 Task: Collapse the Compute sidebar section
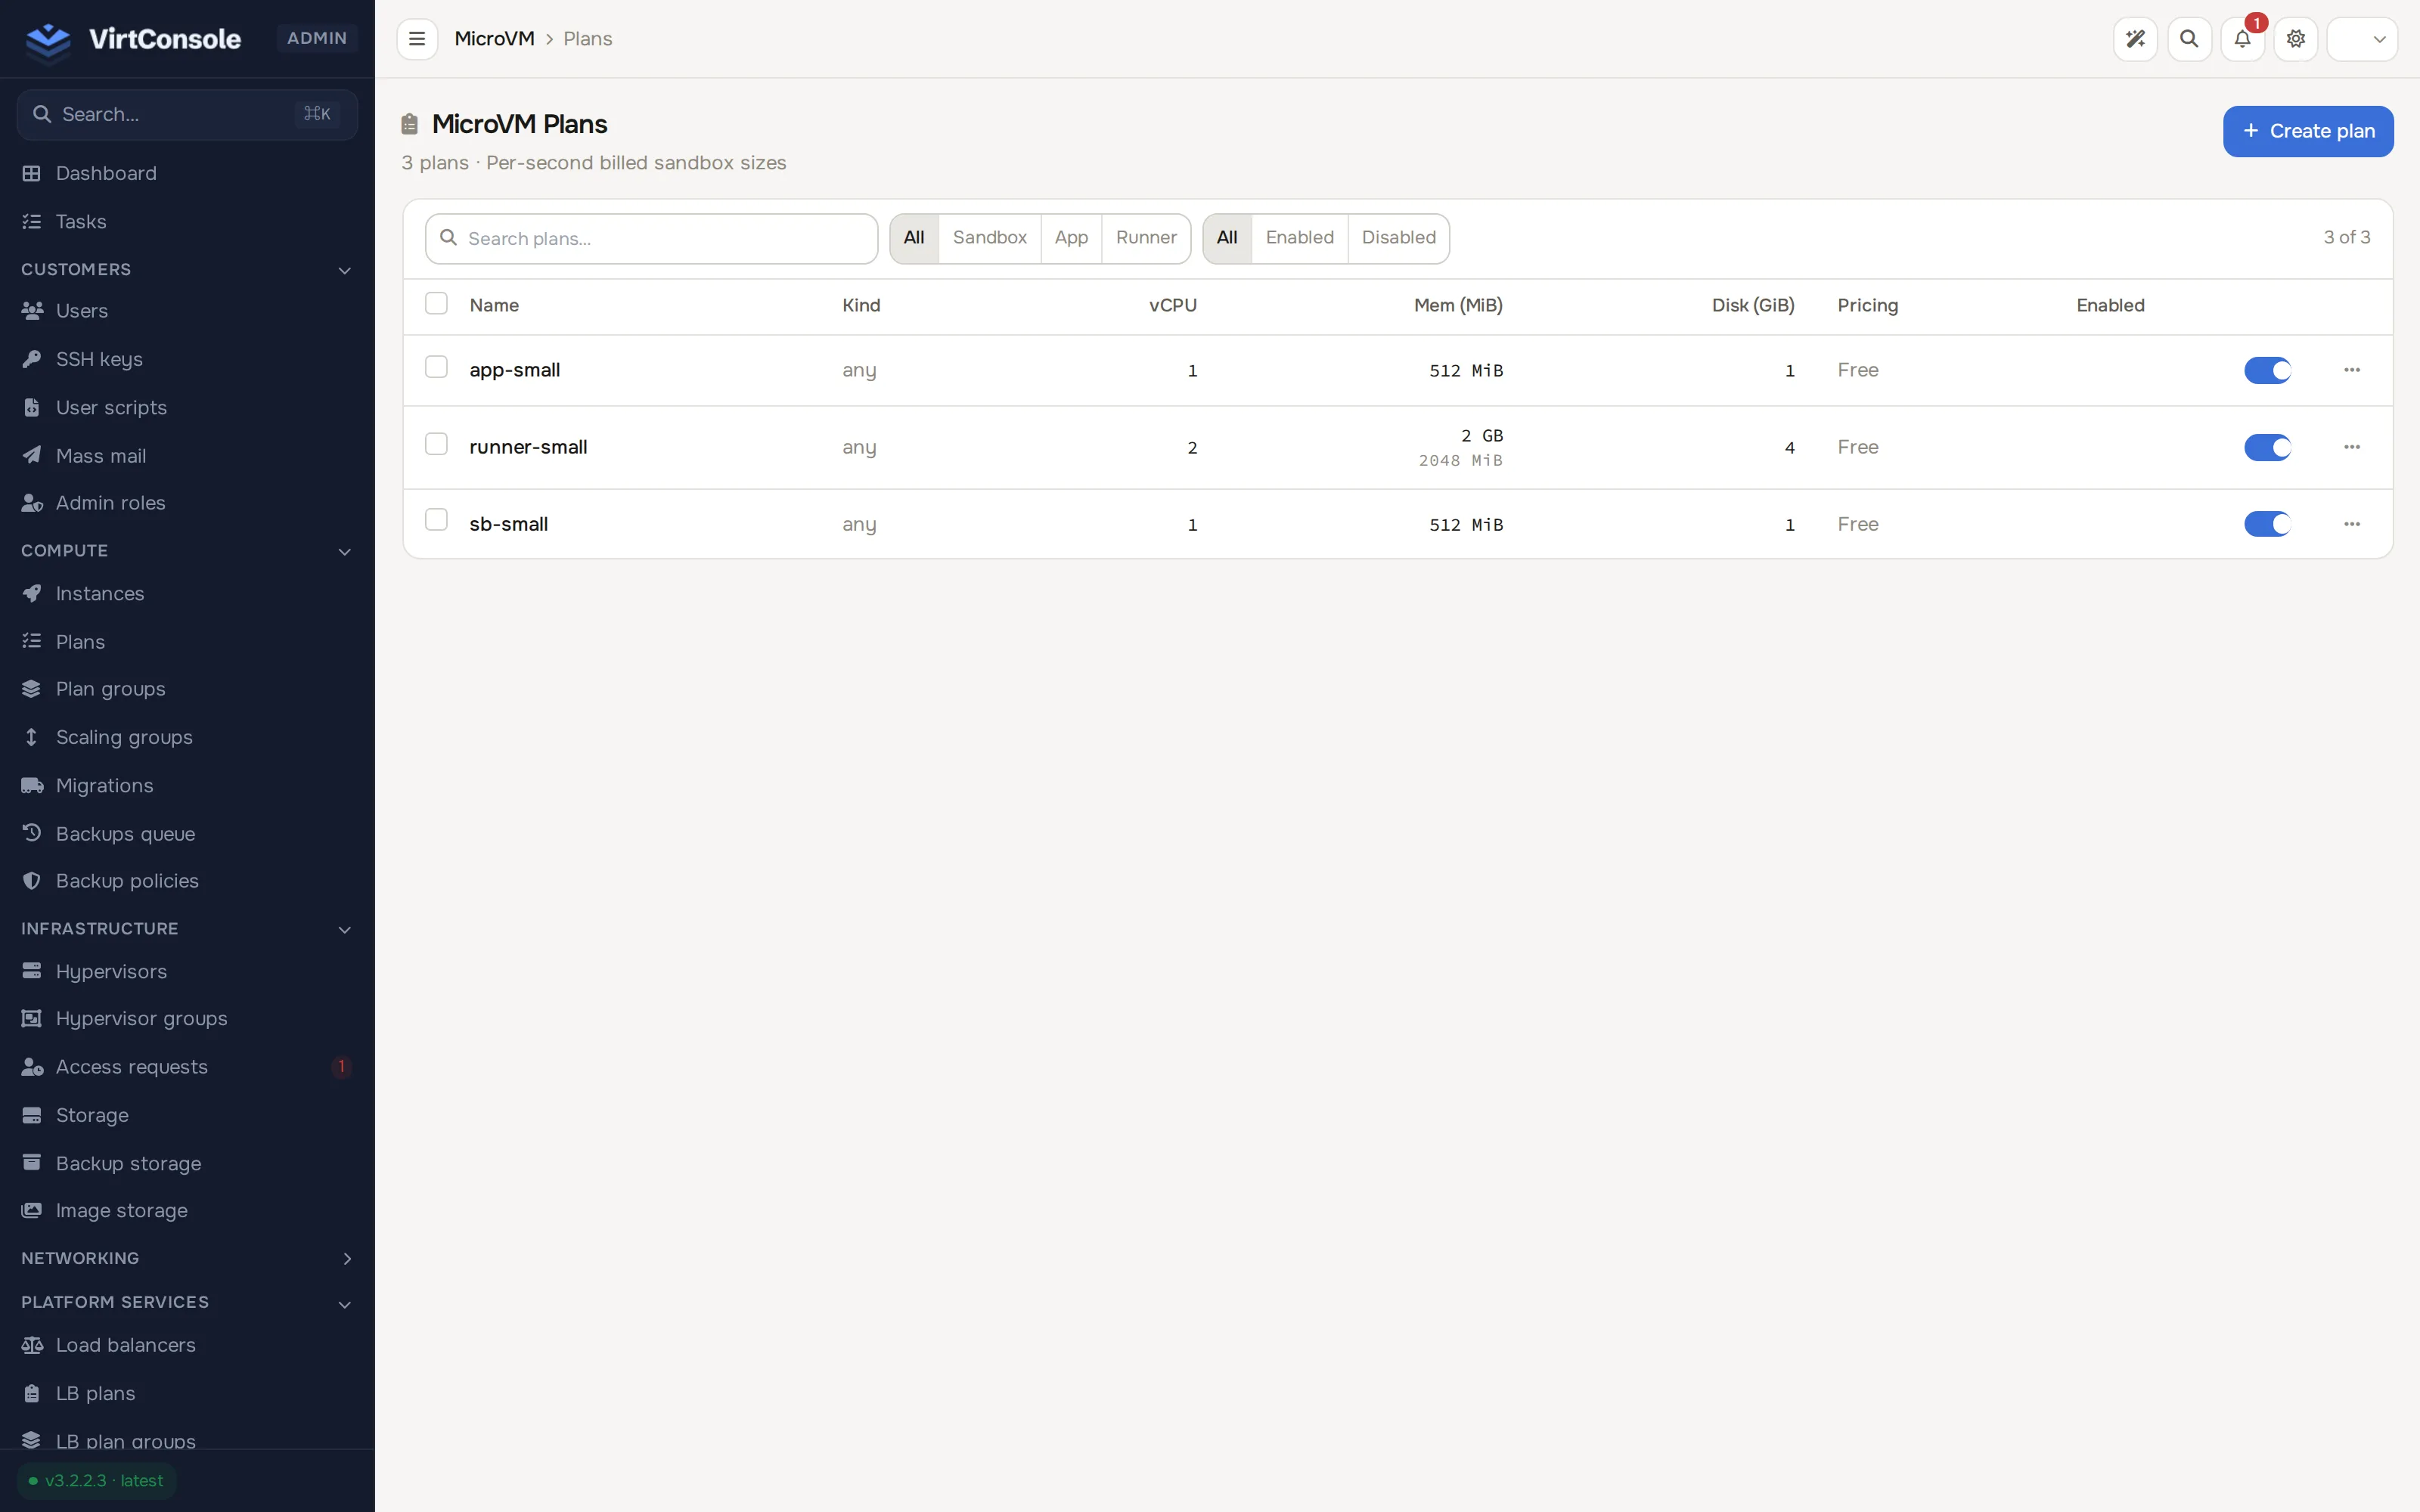pyautogui.click(x=187, y=551)
